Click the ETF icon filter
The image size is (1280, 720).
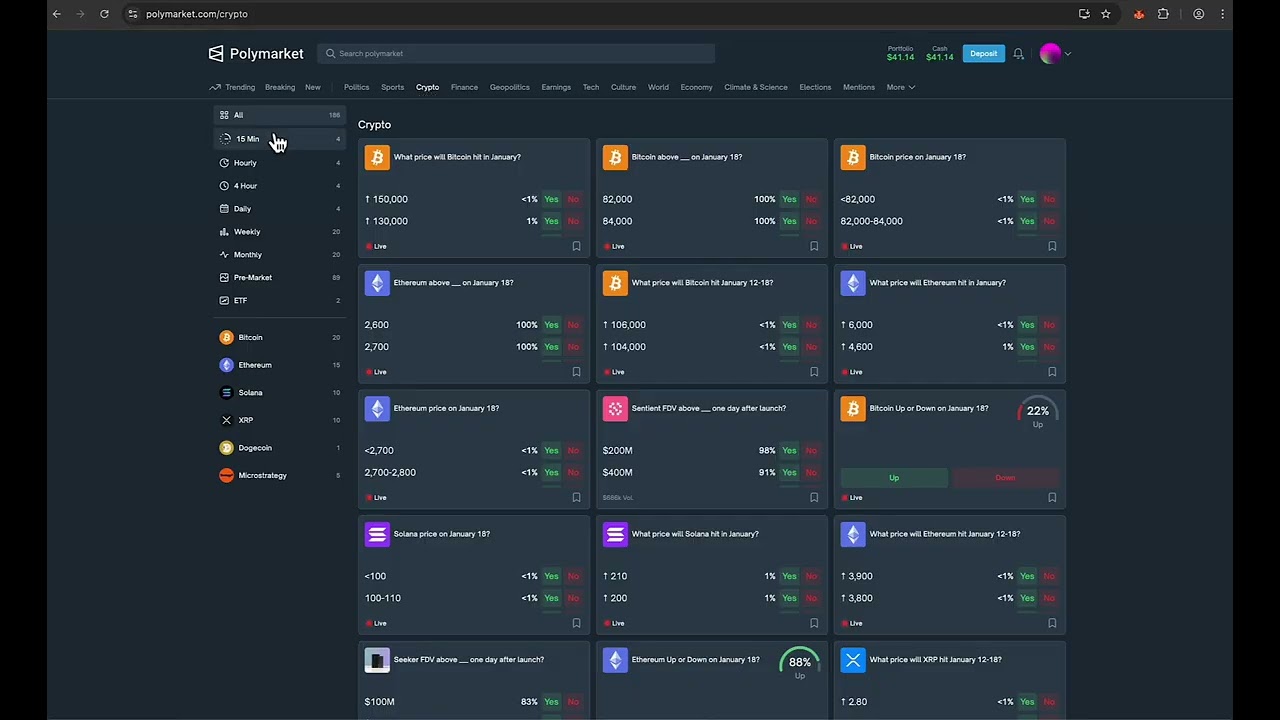224,301
